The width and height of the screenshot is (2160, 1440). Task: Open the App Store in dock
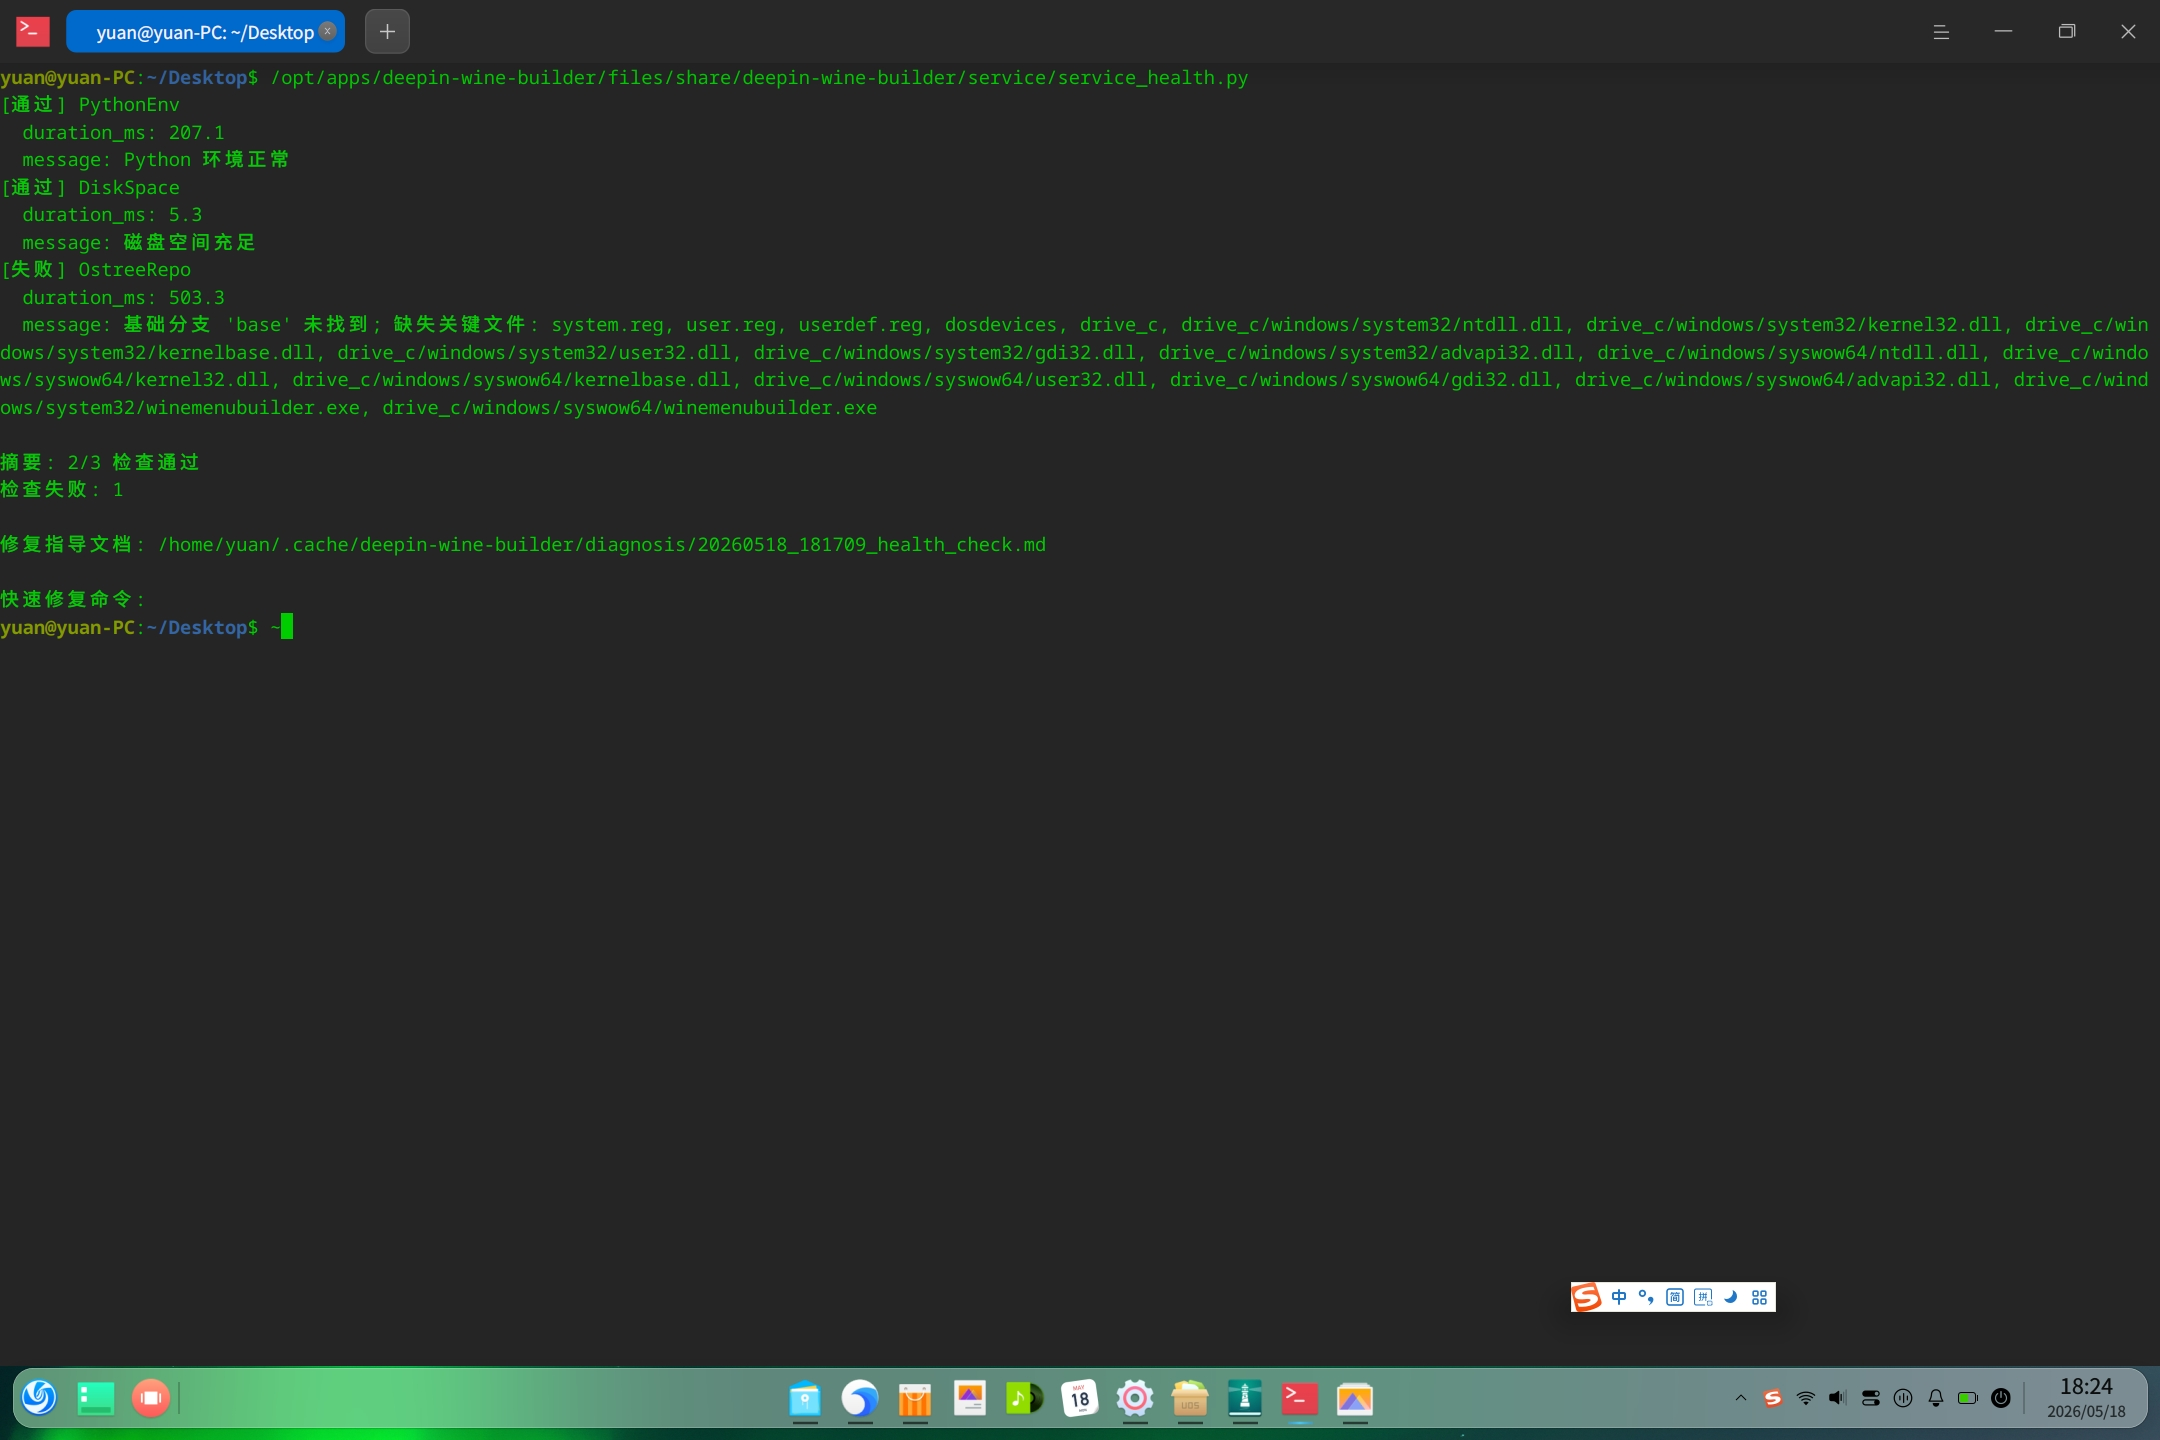915,1399
